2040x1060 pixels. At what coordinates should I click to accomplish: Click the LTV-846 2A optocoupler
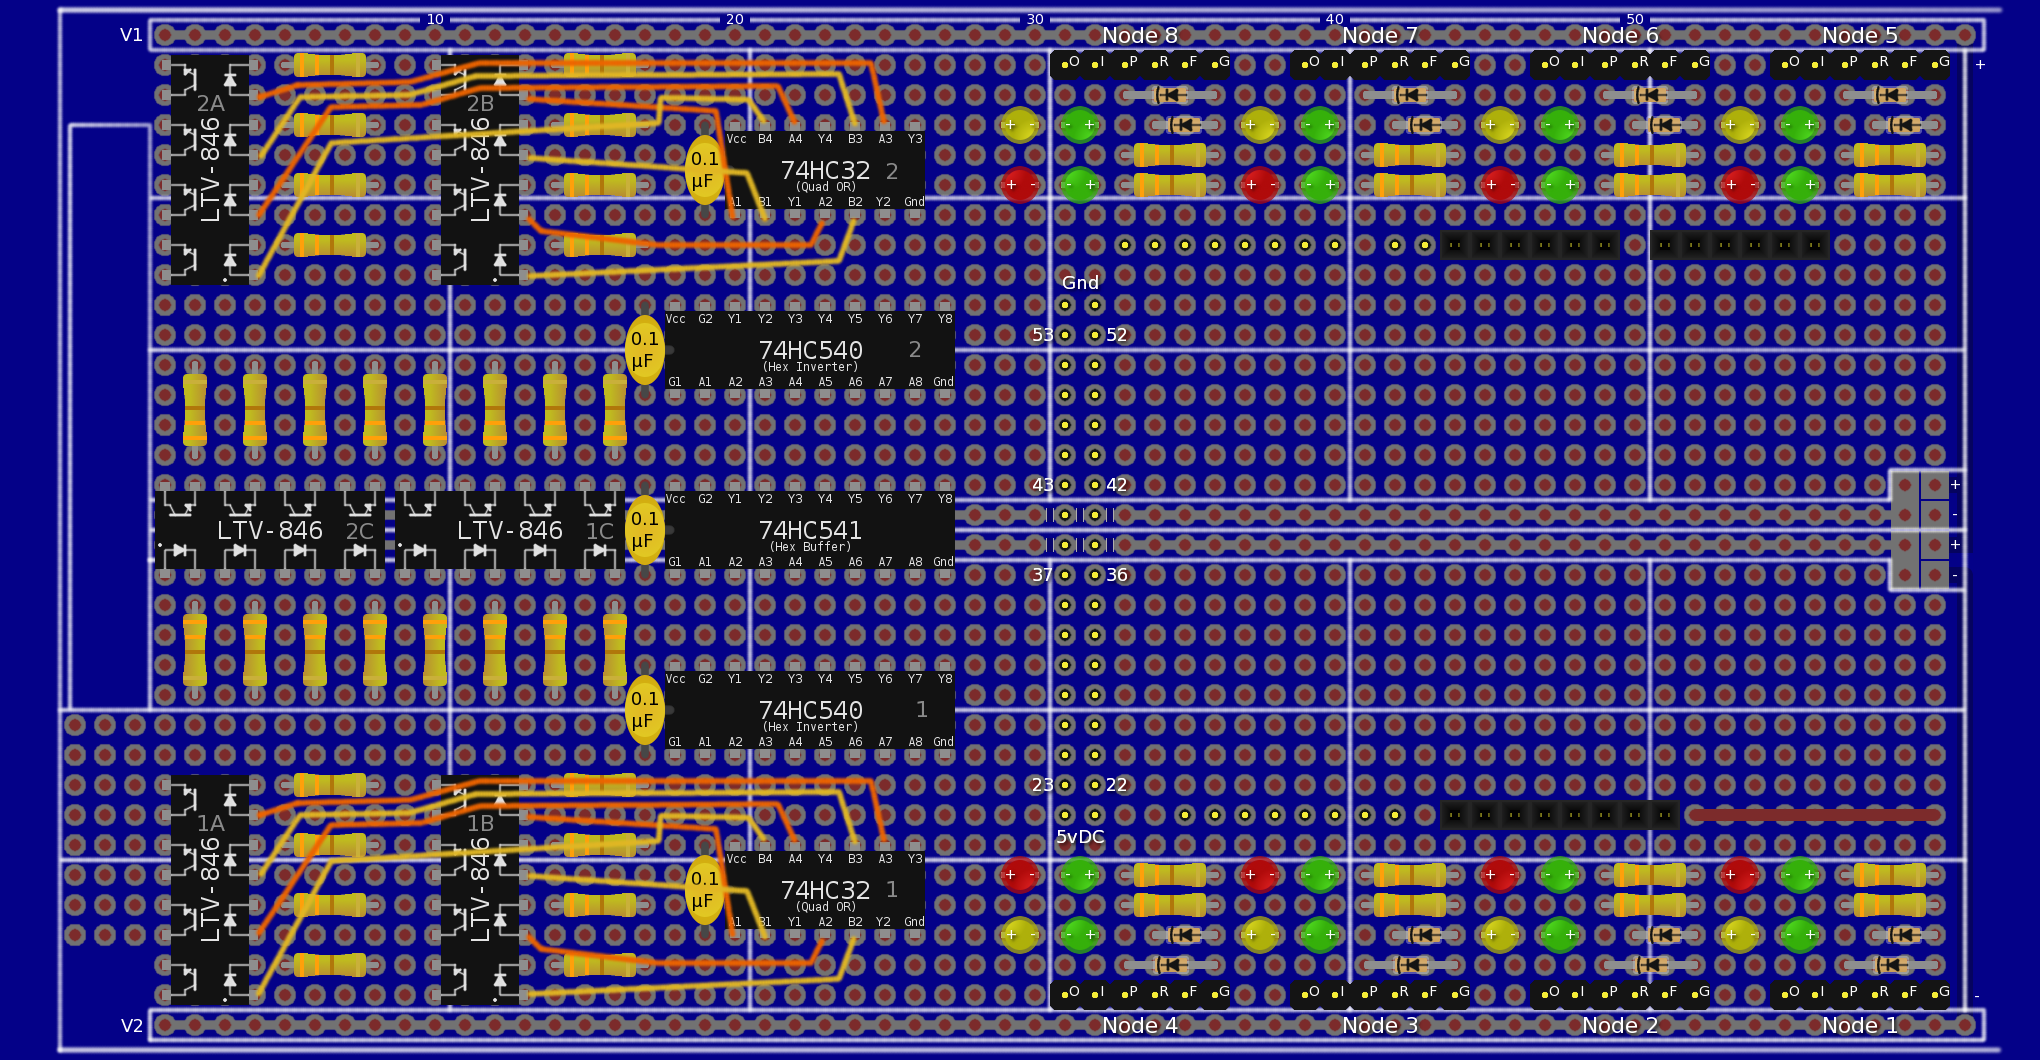pyautogui.click(x=210, y=170)
